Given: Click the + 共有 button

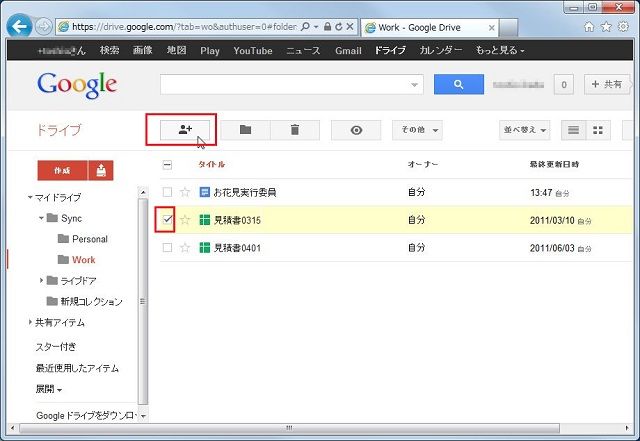Looking at the screenshot, I should pos(607,84).
